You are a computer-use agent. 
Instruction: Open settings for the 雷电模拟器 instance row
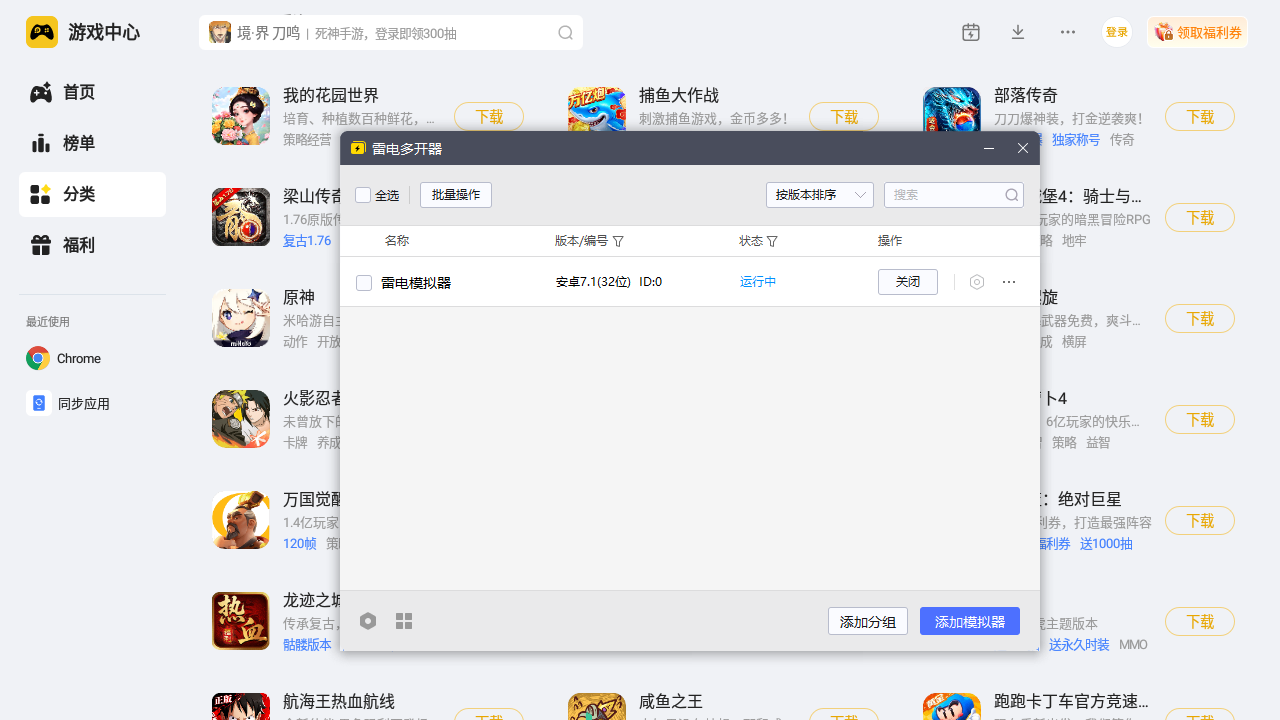977,282
